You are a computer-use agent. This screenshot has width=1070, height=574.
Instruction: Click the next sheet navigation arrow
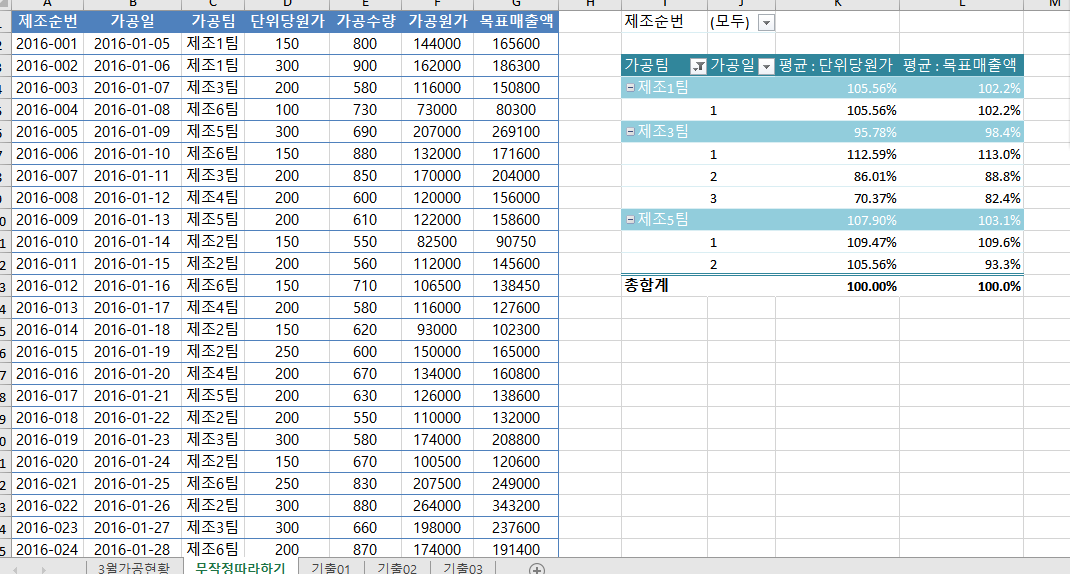pos(43,569)
